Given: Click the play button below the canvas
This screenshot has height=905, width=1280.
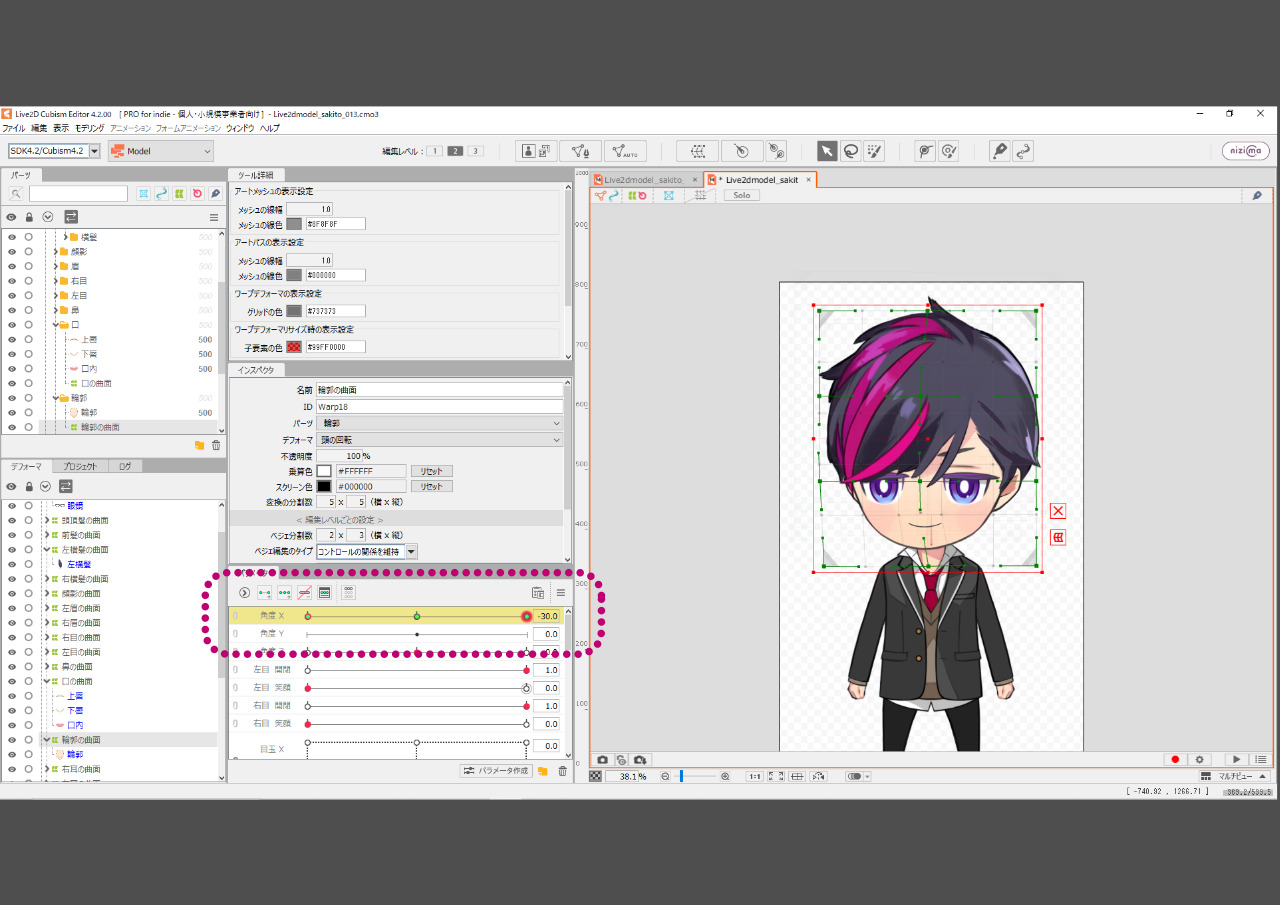Looking at the screenshot, I should [x=1237, y=760].
